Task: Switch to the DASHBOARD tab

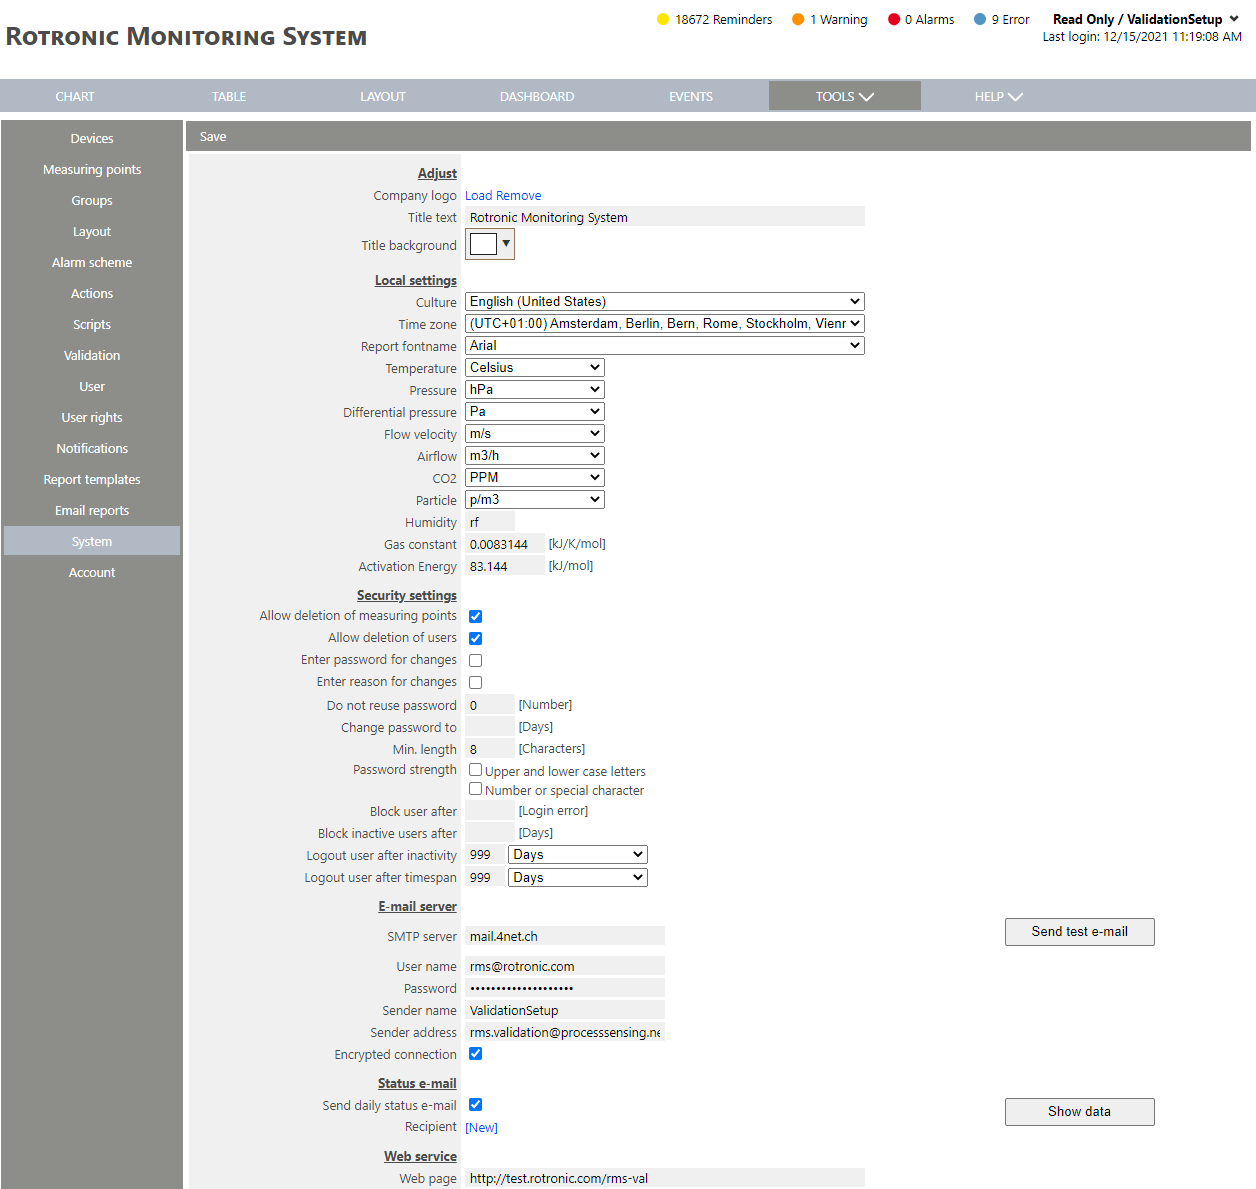Action: [x=537, y=96]
